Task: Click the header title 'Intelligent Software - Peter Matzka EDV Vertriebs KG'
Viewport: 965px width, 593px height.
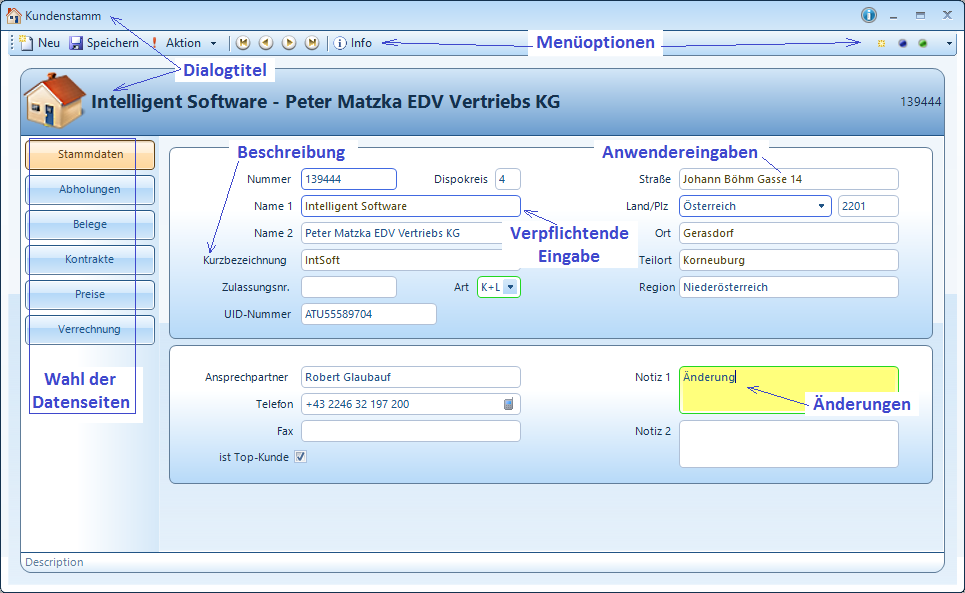Action: [326, 101]
